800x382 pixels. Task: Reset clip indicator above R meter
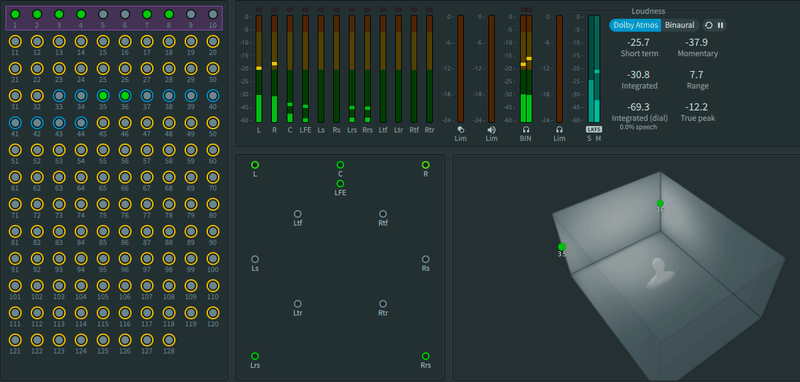[x=274, y=10]
